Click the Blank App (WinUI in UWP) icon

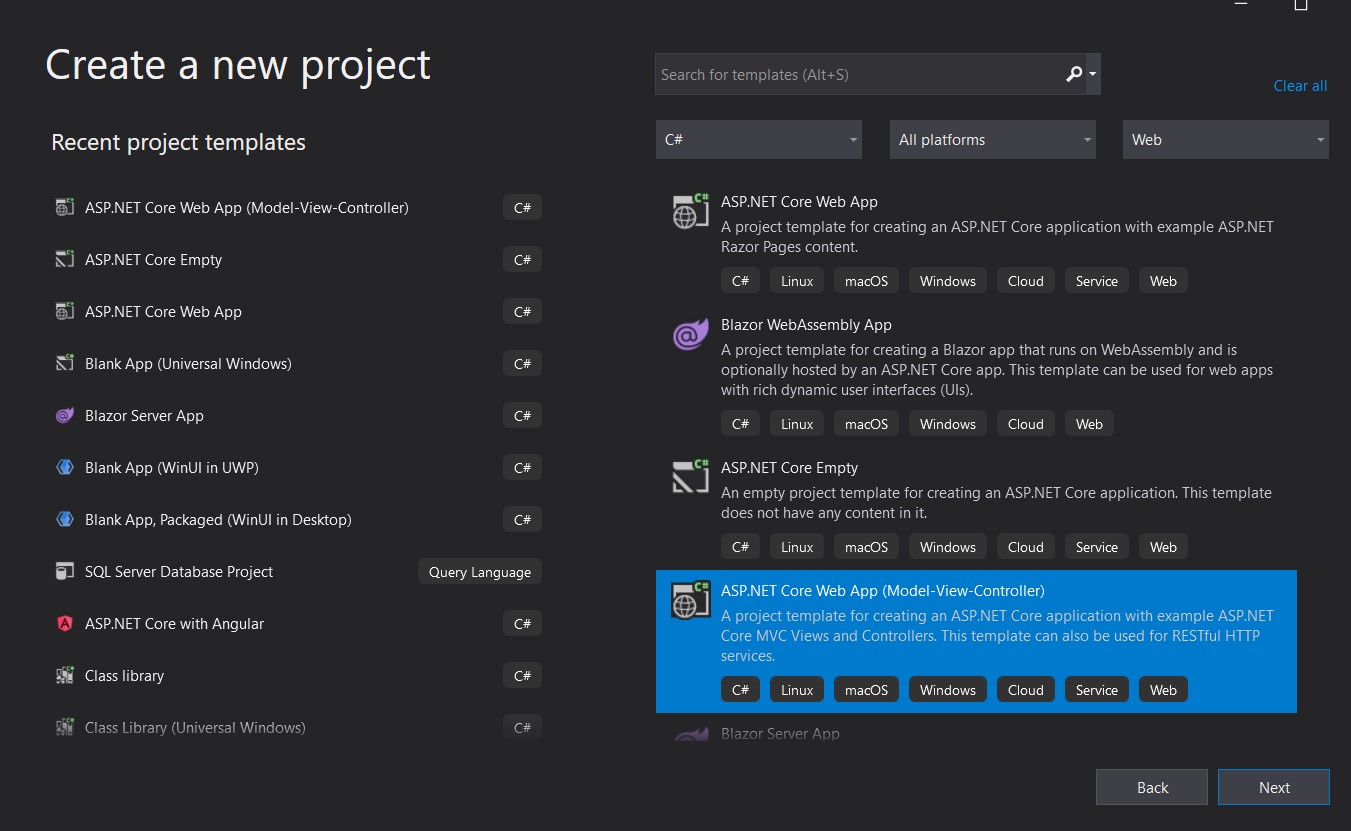[65, 468]
